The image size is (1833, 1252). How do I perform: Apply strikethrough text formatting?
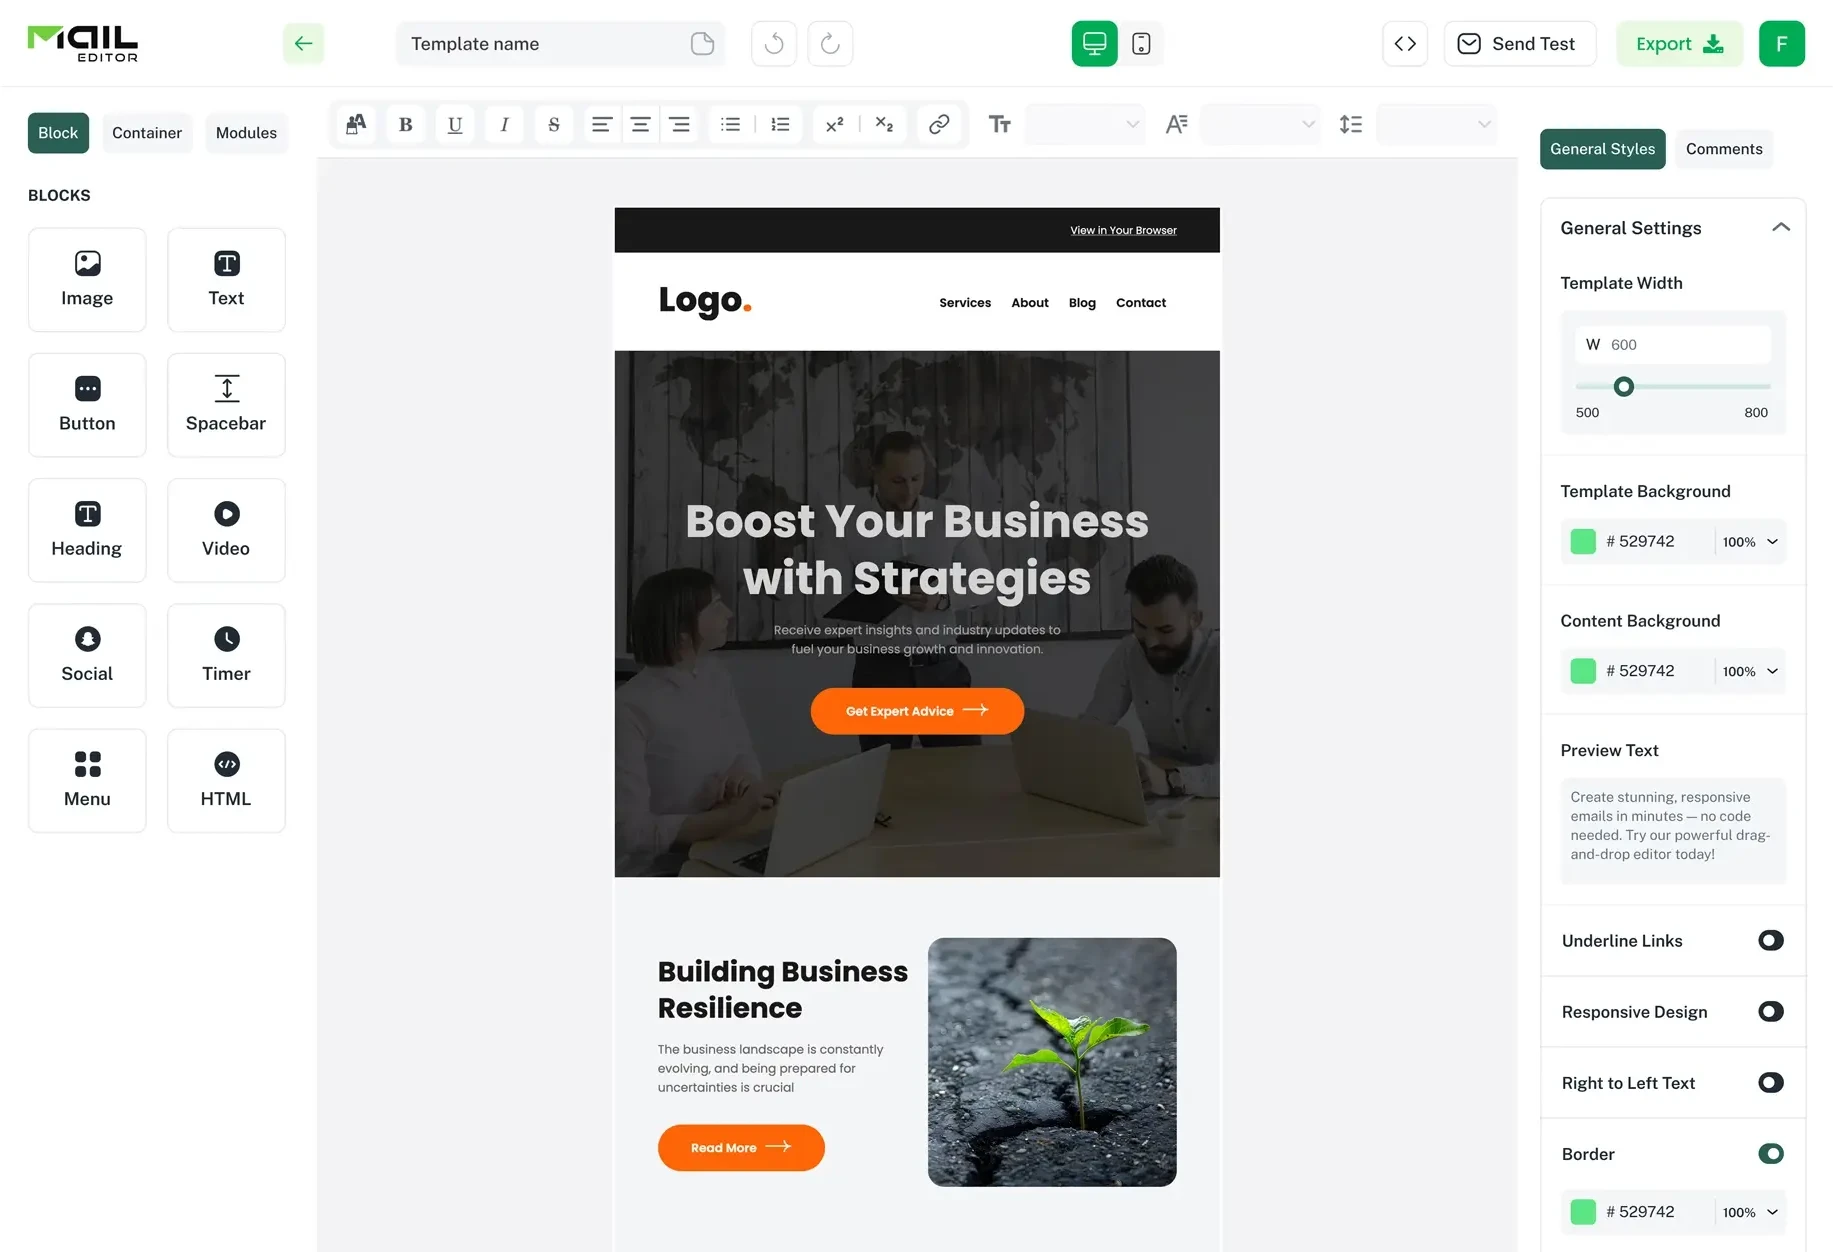coord(553,125)
